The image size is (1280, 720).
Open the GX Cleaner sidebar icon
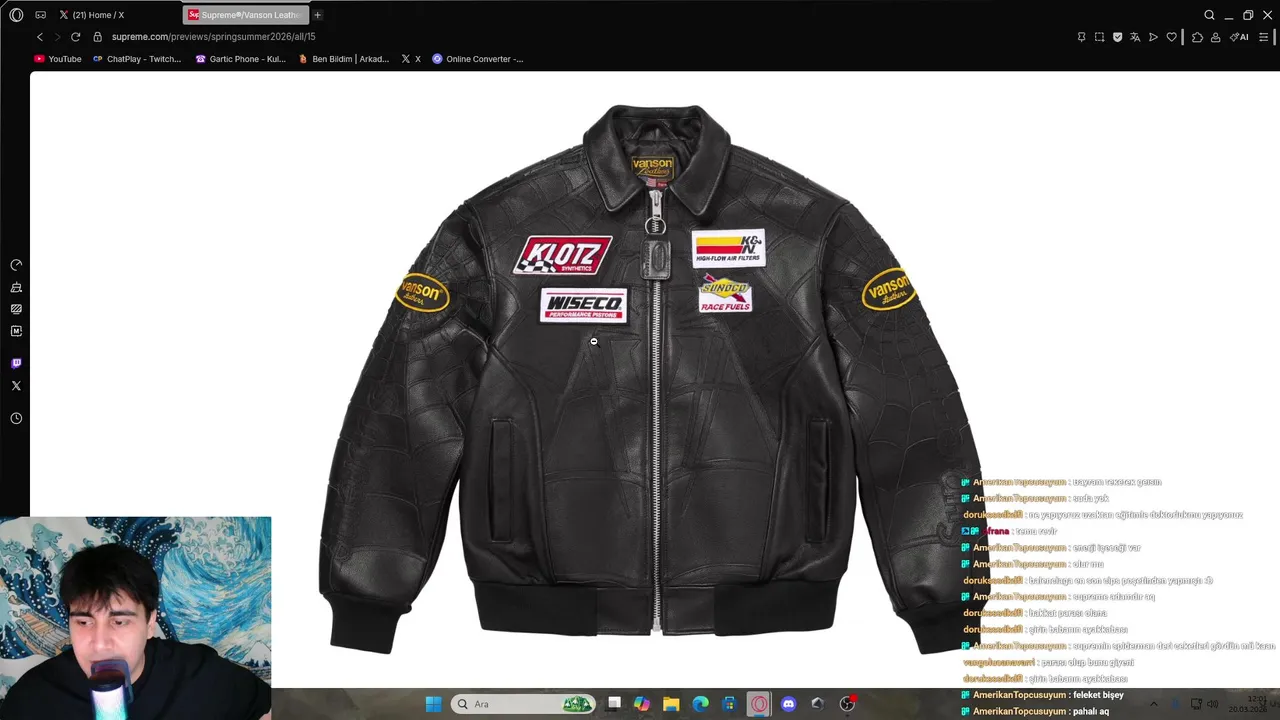click(16, 287)
